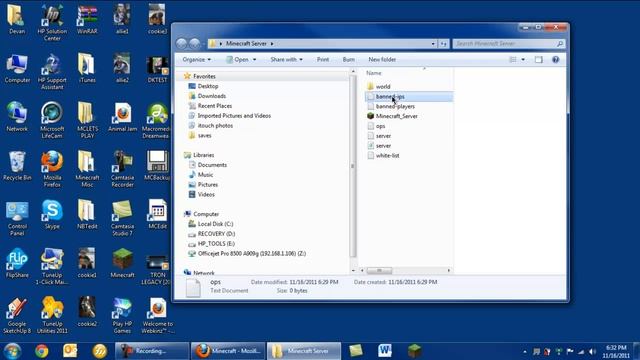This screenshot has height=360, width=640.
Task: Expand the Share with dropdown menu
Action: pyautogui.click(x=286, y=60)
